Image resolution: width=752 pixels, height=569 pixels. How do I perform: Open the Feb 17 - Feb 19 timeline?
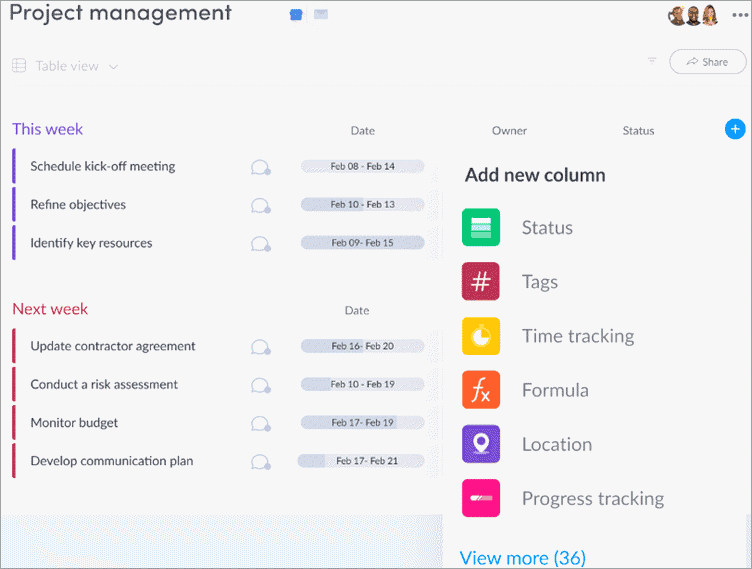[x=363, y=423]
